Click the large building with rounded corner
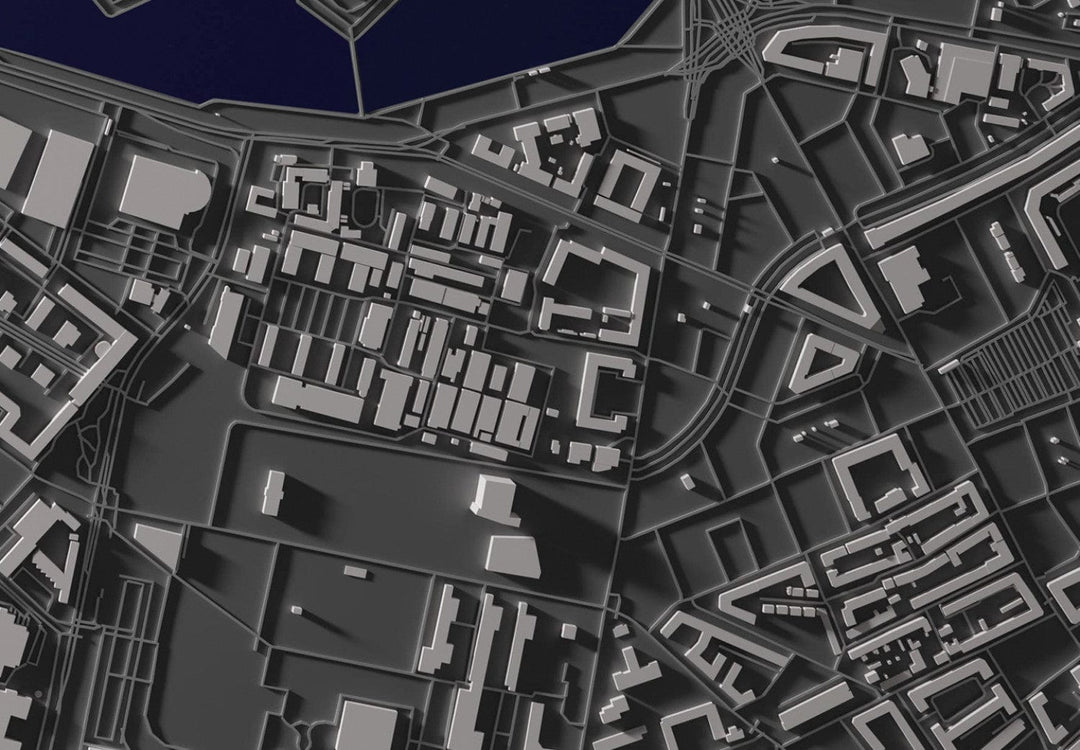The image size is (1080, 750). pos(165,190)
